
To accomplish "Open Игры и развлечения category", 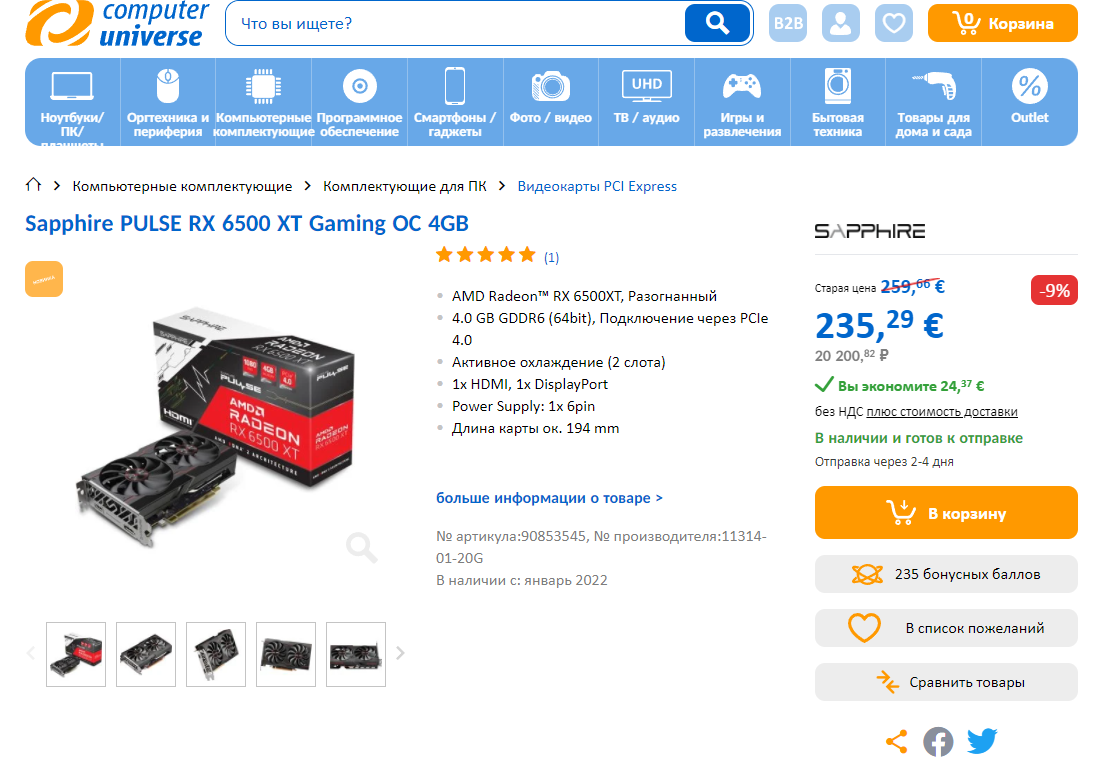I will [x=742, y=102].
